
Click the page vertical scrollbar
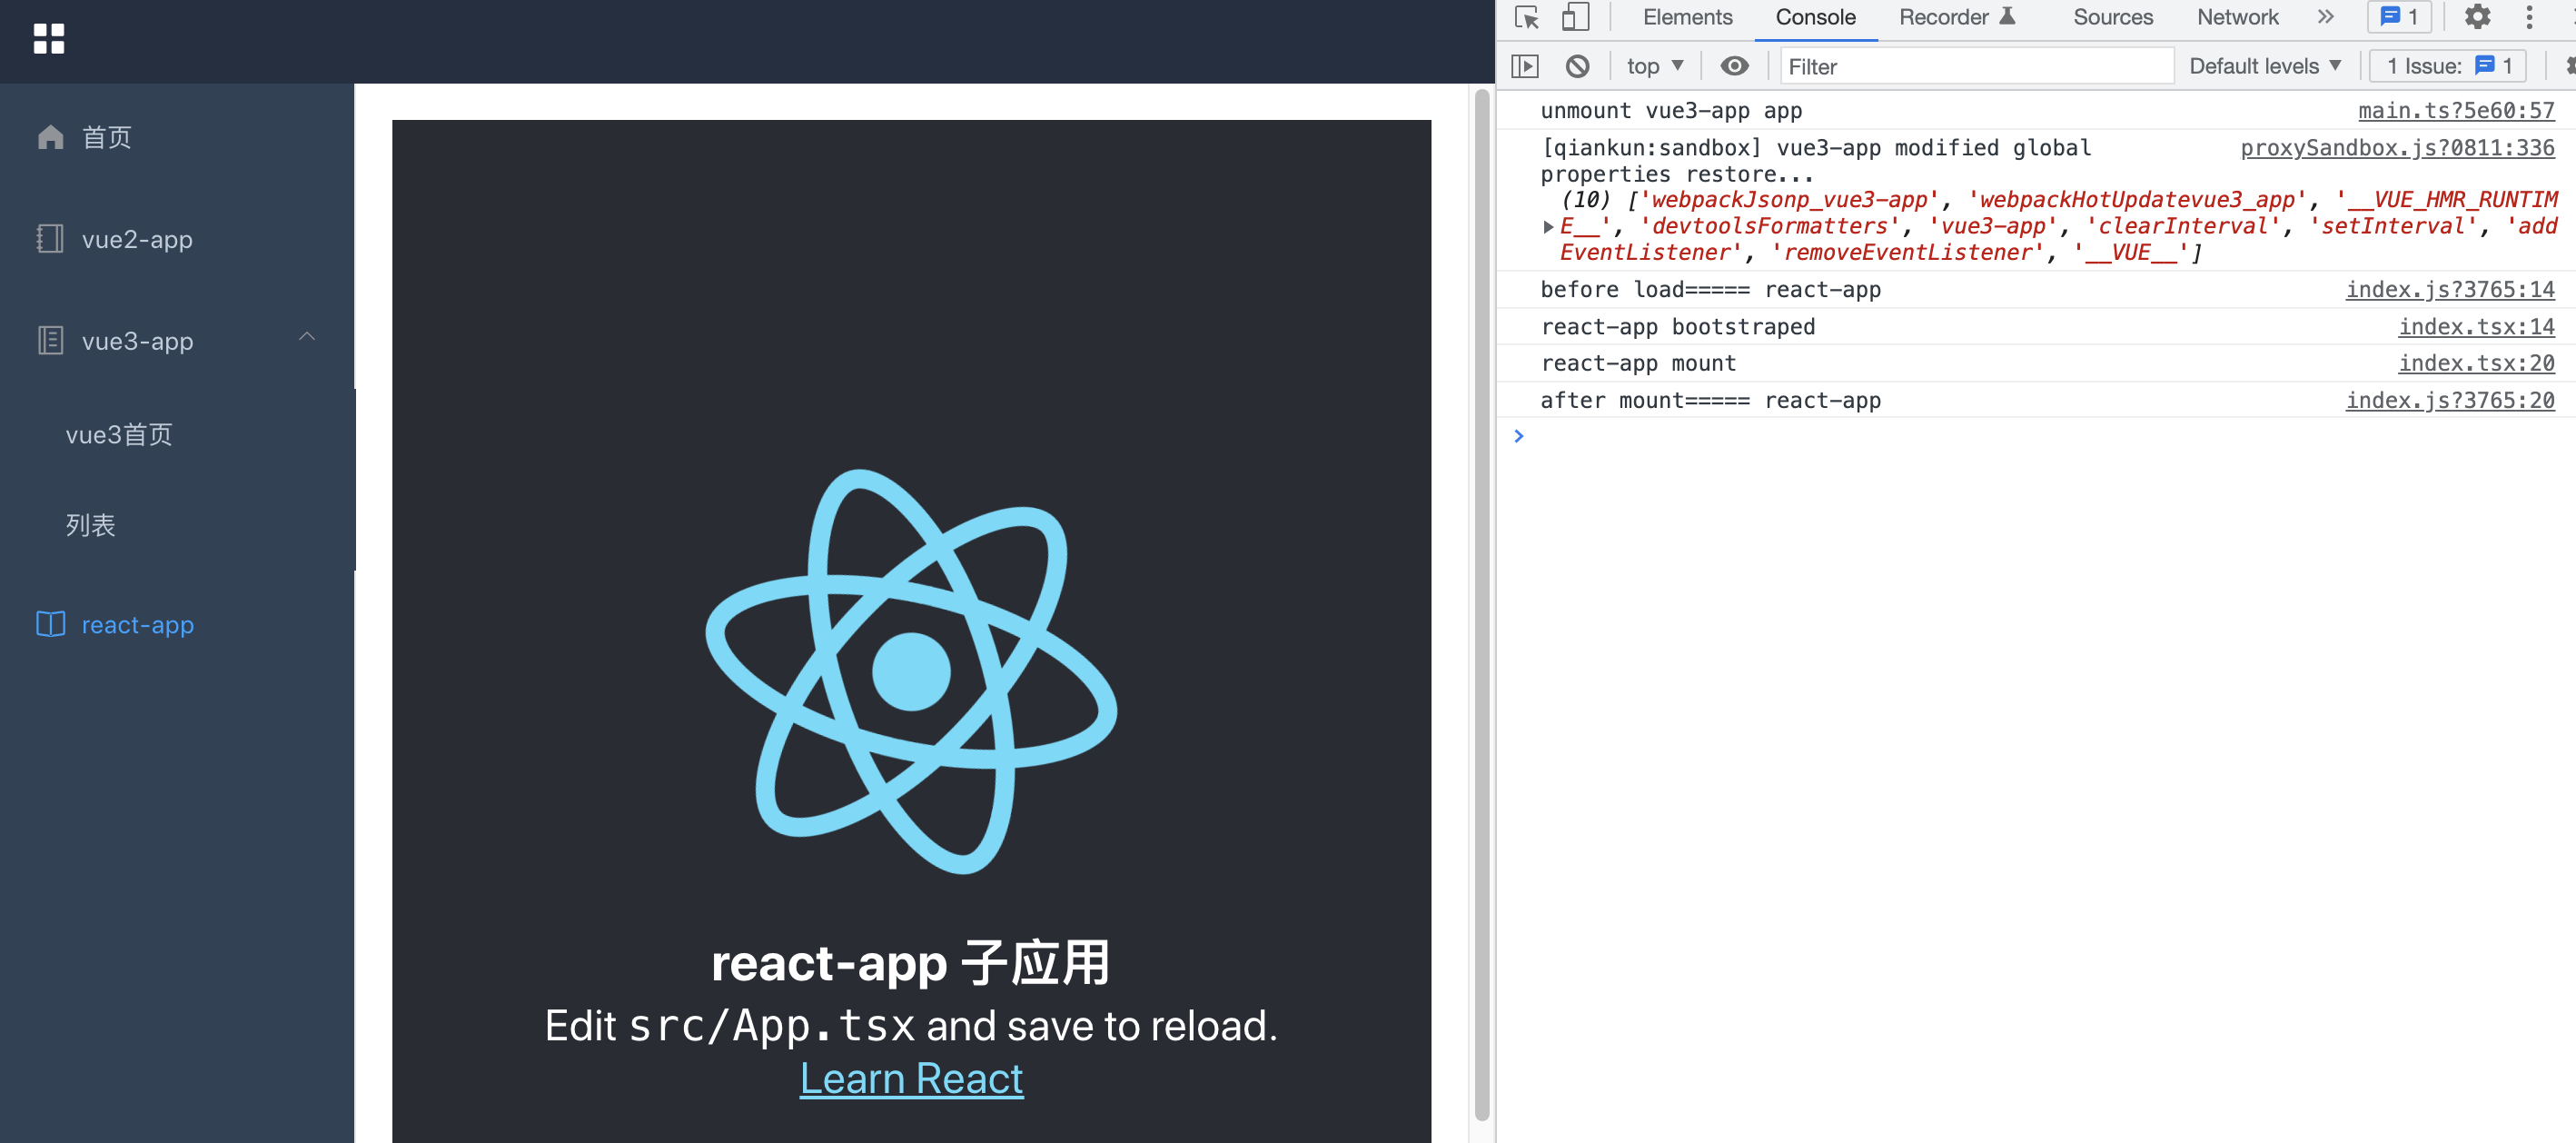(1481, 605)
